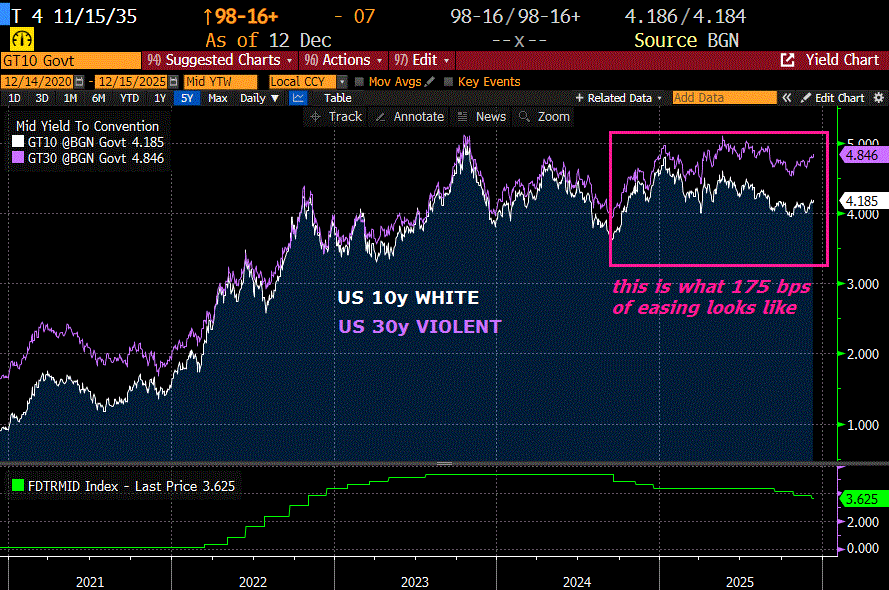Image resolution: width=889 pixels, height=590 pixels.
Task: Click the 98-16+ last price quote
Action: tap(241, 16)
